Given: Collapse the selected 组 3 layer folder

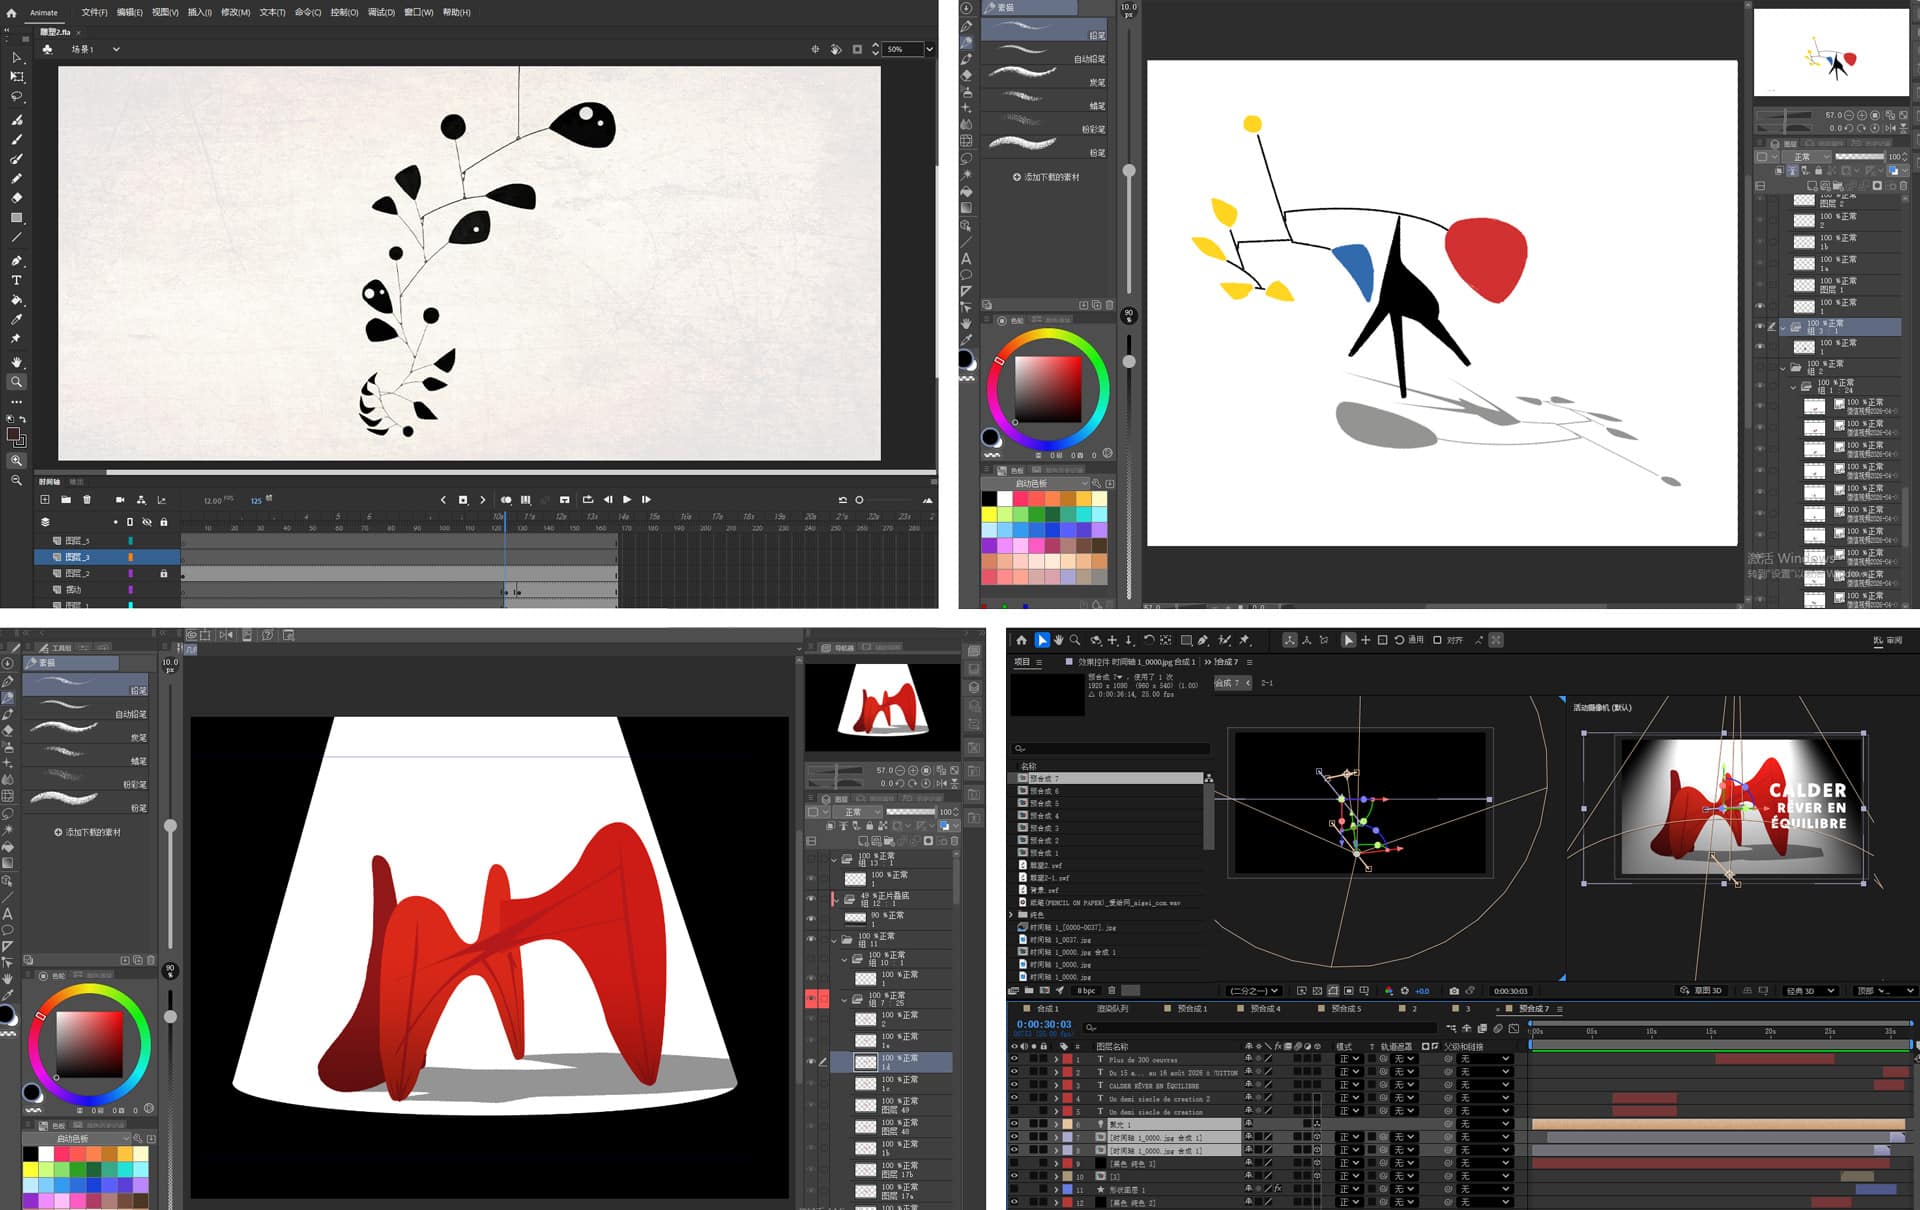Looking at the screenshot, I should pyautogui.click(x=1783, y=327).
